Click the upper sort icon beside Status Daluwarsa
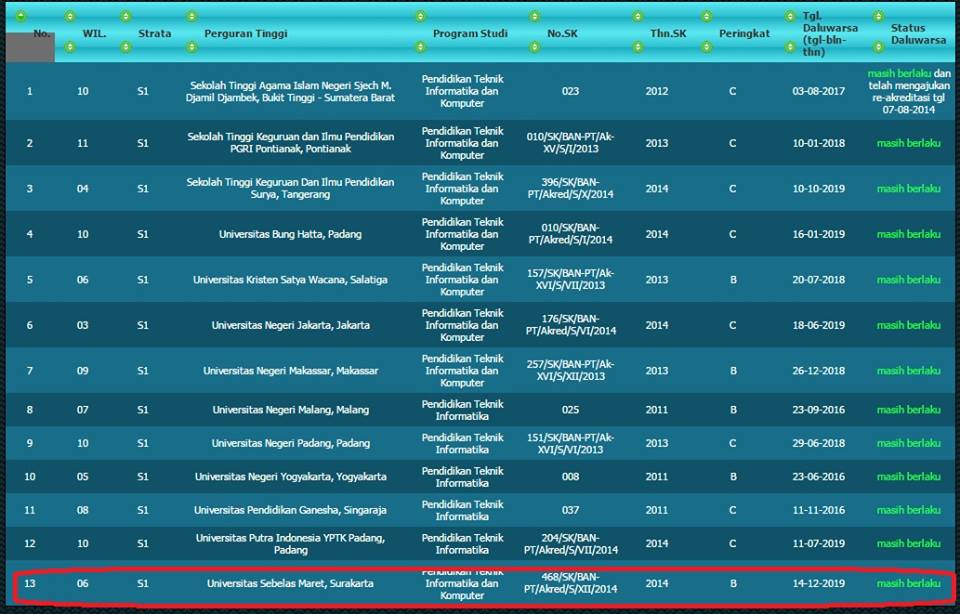Viewport: 960px width, 614px height. click(x=878, y=17)
